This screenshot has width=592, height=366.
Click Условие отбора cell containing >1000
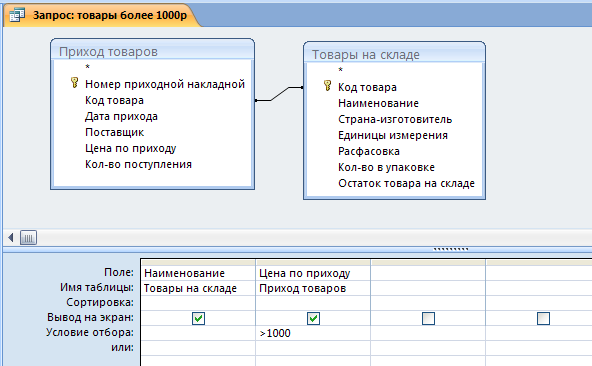coord(313,333)
